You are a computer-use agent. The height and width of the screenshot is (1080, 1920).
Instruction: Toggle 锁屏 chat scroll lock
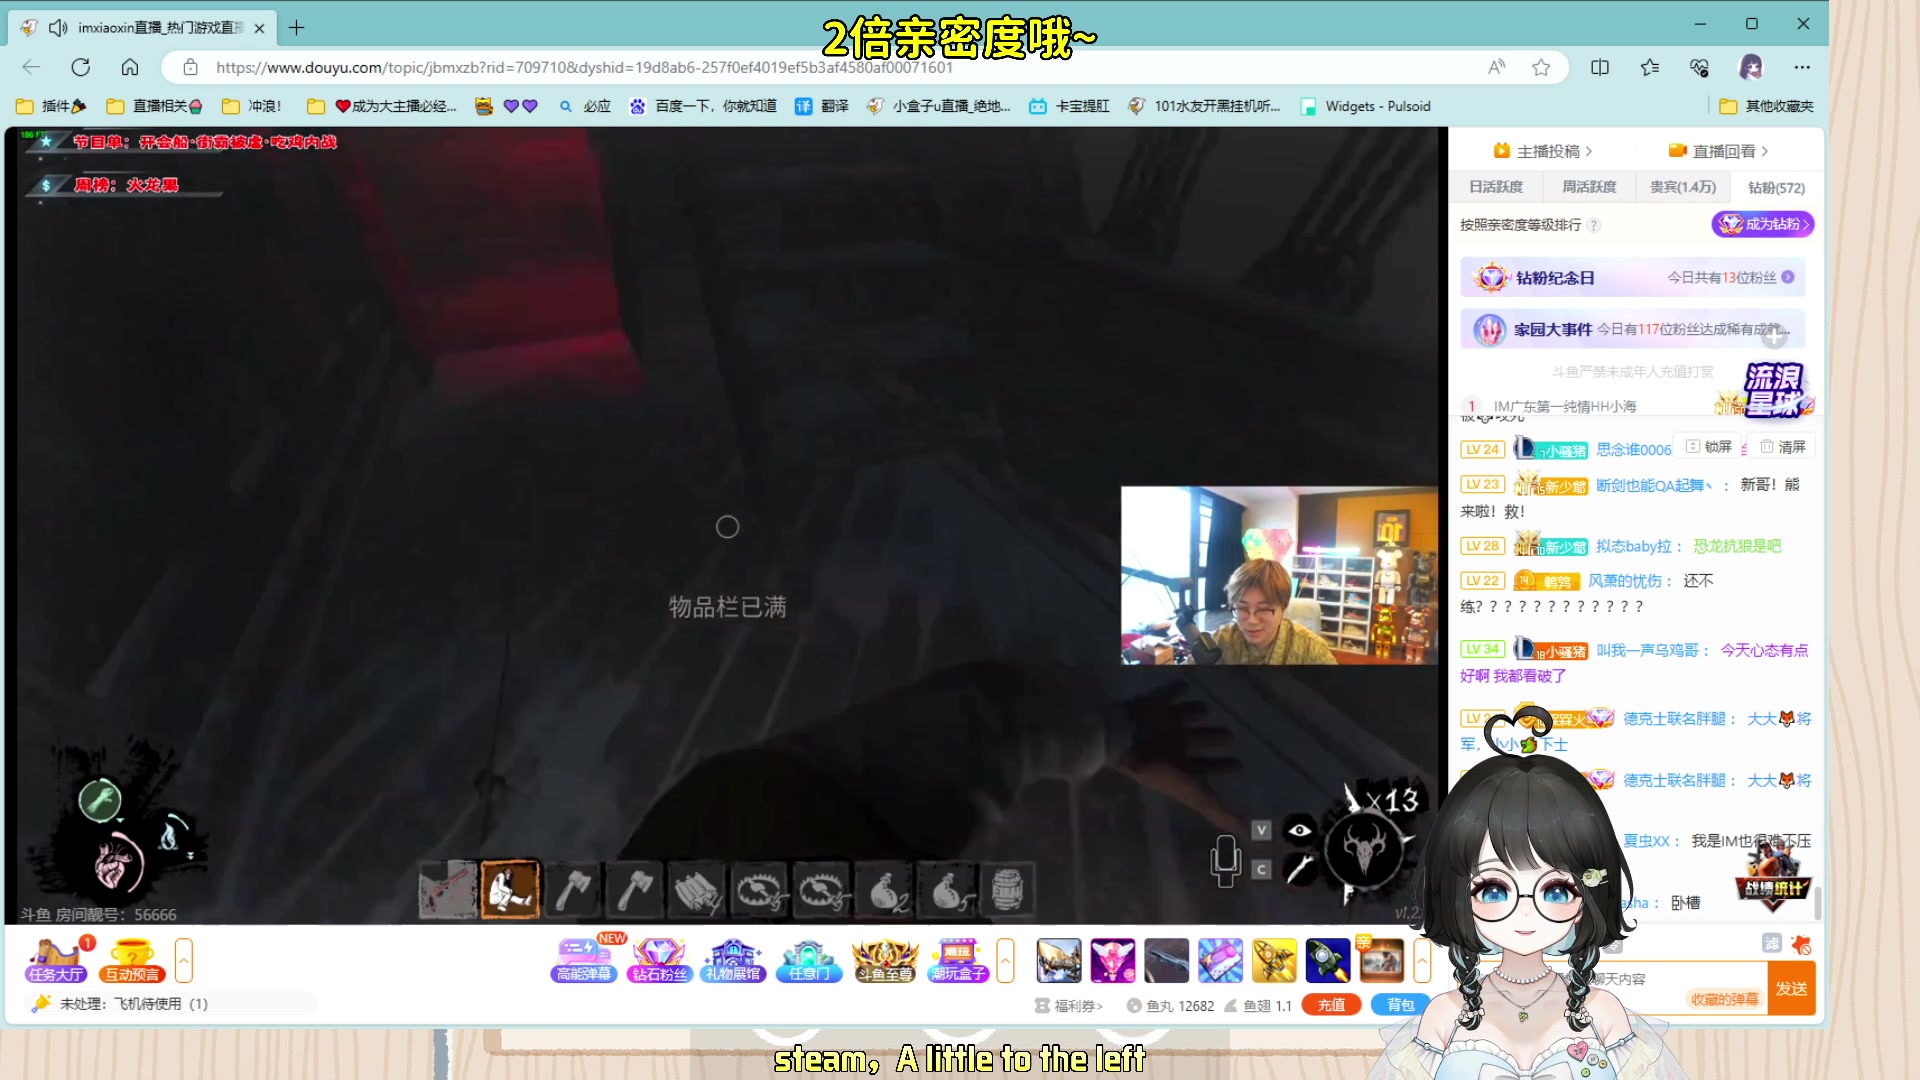click(1709, 447)
